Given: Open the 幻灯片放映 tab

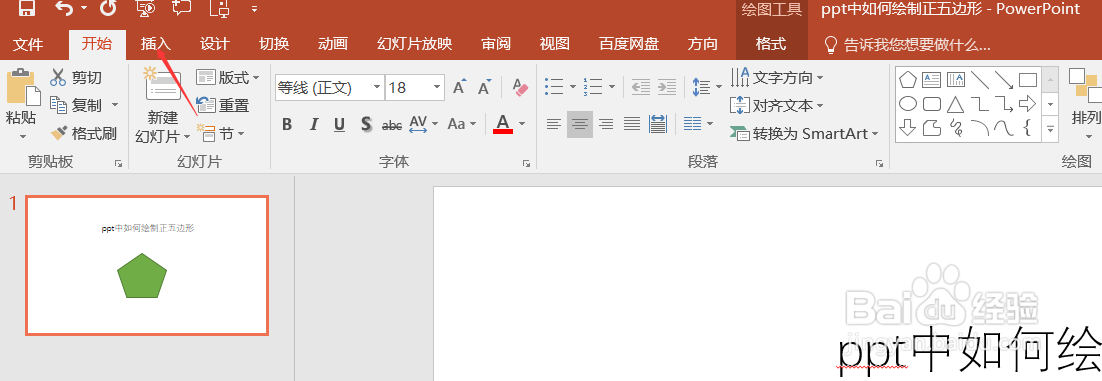Looking at the screenshot, I should coord(414,44).
